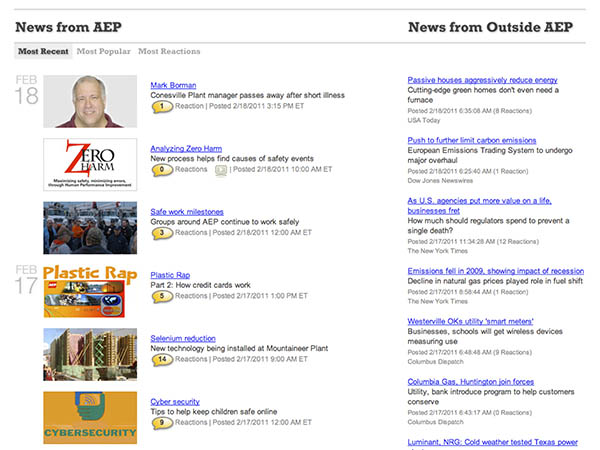The height and width of the screenshot is (450, 600).
Task: Click the 'USA Today' source label
Action: [x=424, y=121]
